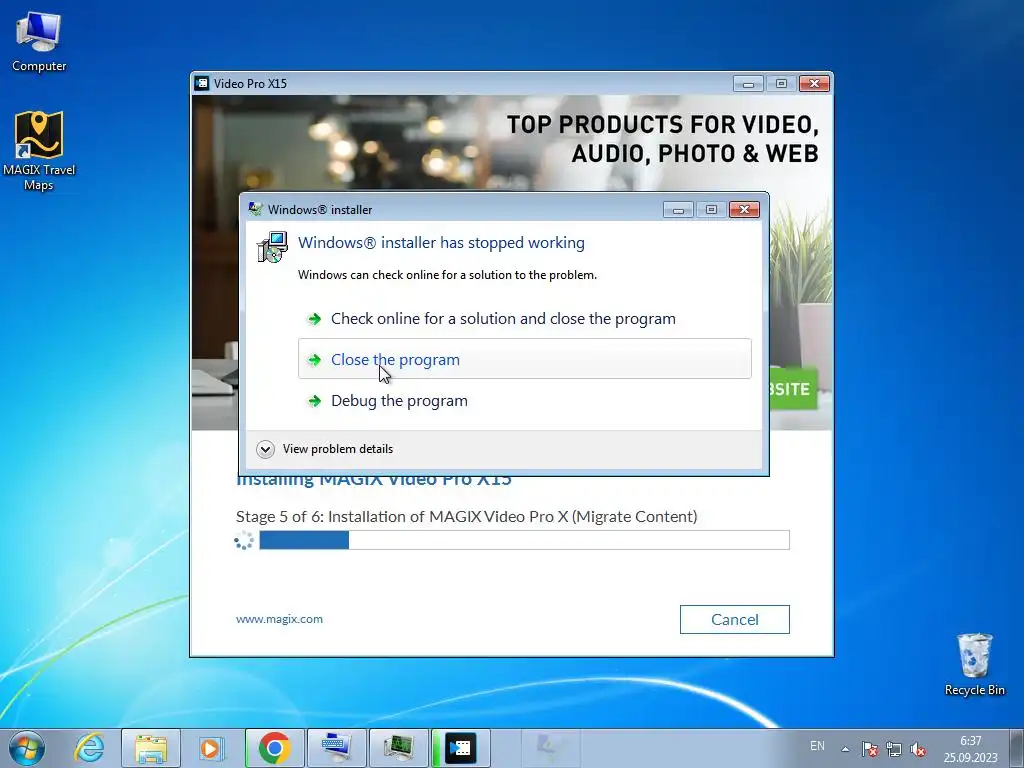
Task: Switch to Windows installer taskbar item
Action: tap(551, 748)
